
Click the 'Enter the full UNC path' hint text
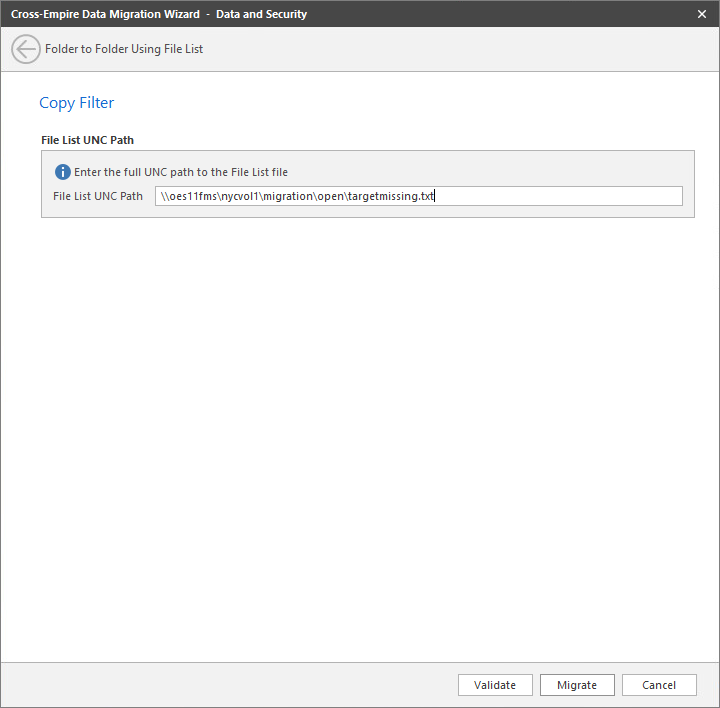point(181,172)
